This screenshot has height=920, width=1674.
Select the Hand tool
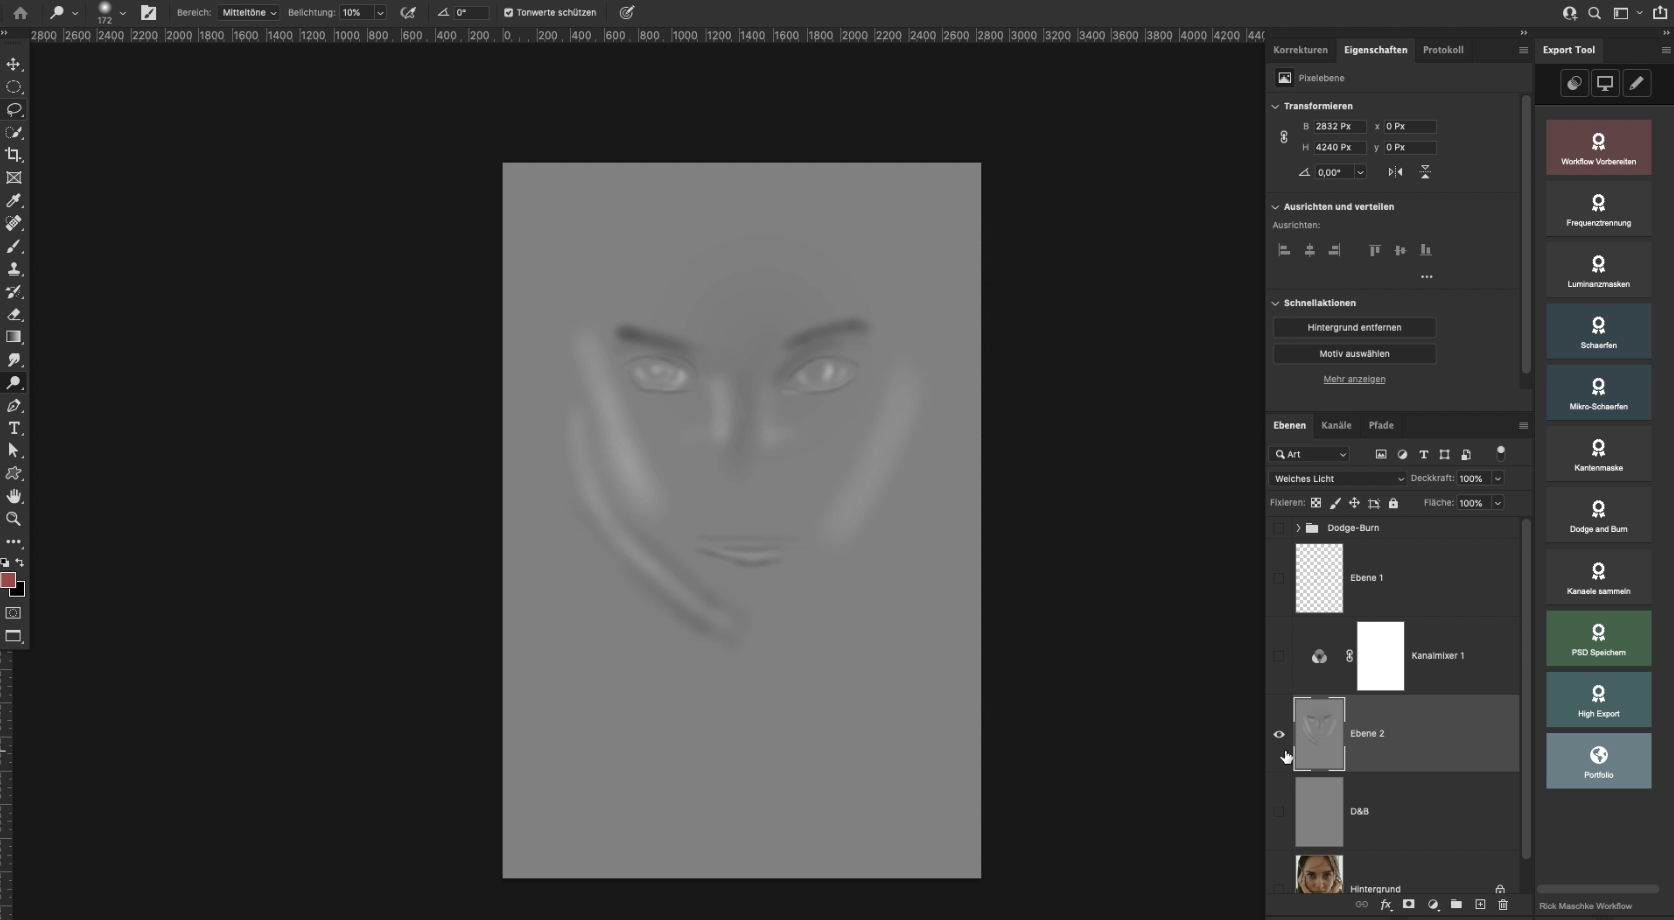coord(14,496)
